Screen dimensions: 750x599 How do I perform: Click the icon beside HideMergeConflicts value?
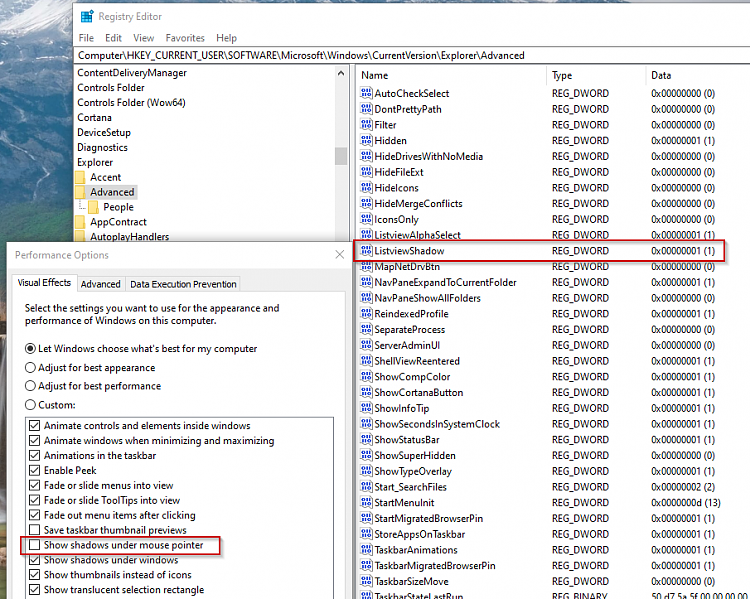(x=366, y=203)
